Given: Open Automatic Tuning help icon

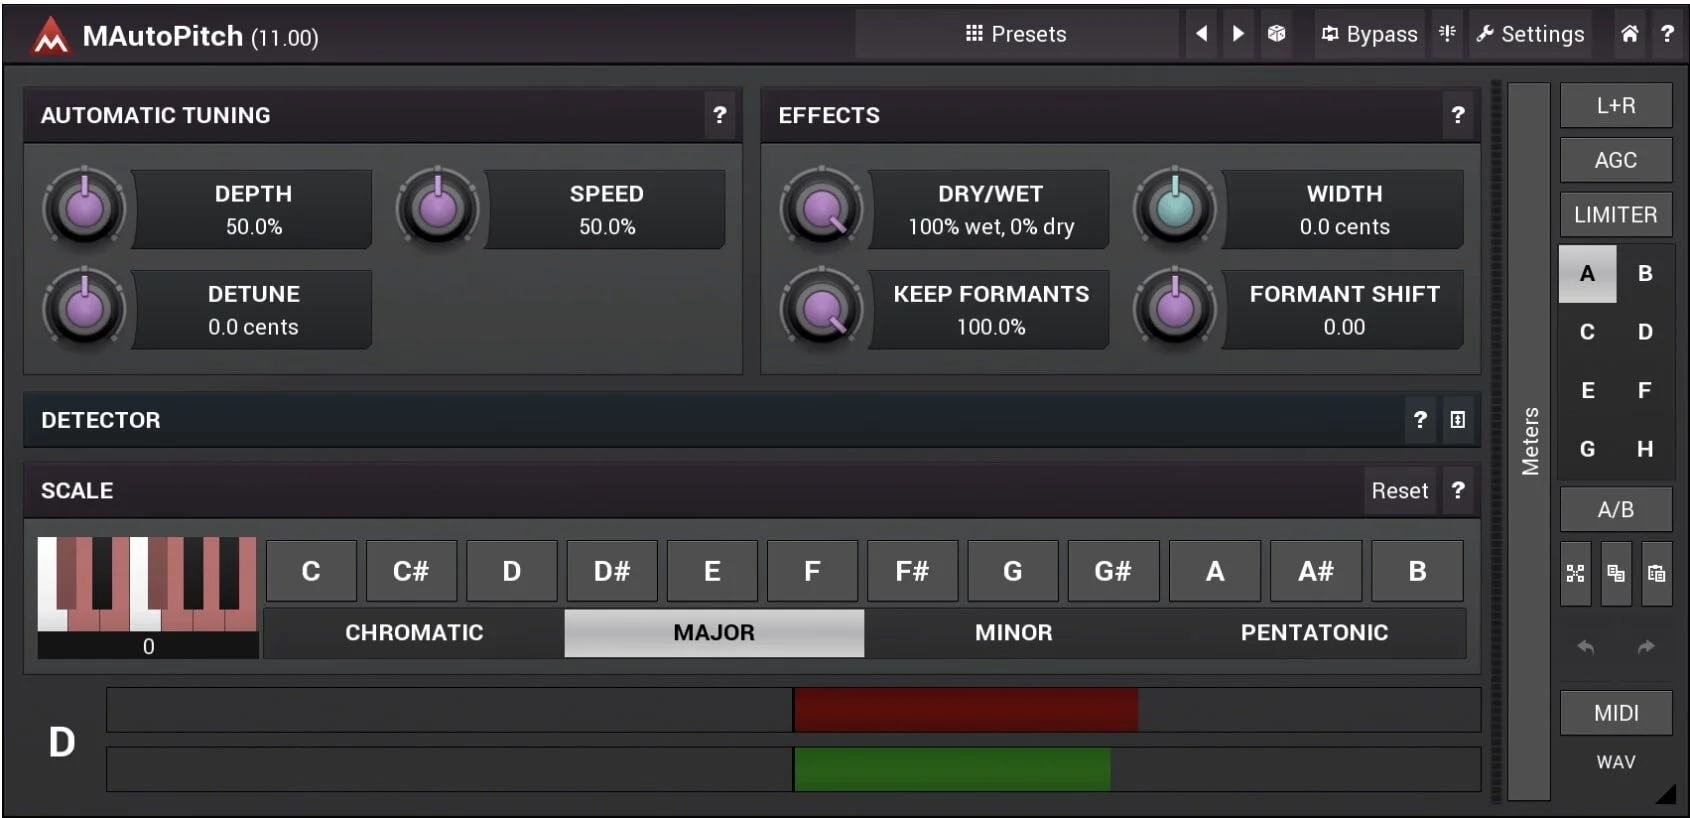Looking at the screenshot, I should pyautogui.click(x=720, y=115).
